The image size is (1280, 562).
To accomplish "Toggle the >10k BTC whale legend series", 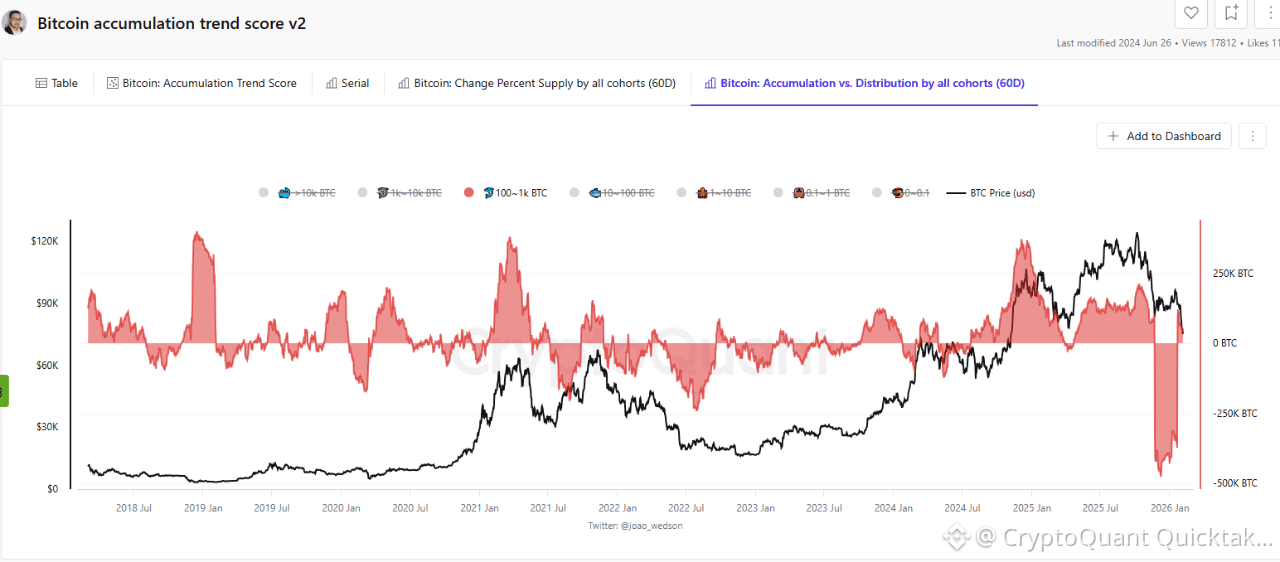I will 309,193.
